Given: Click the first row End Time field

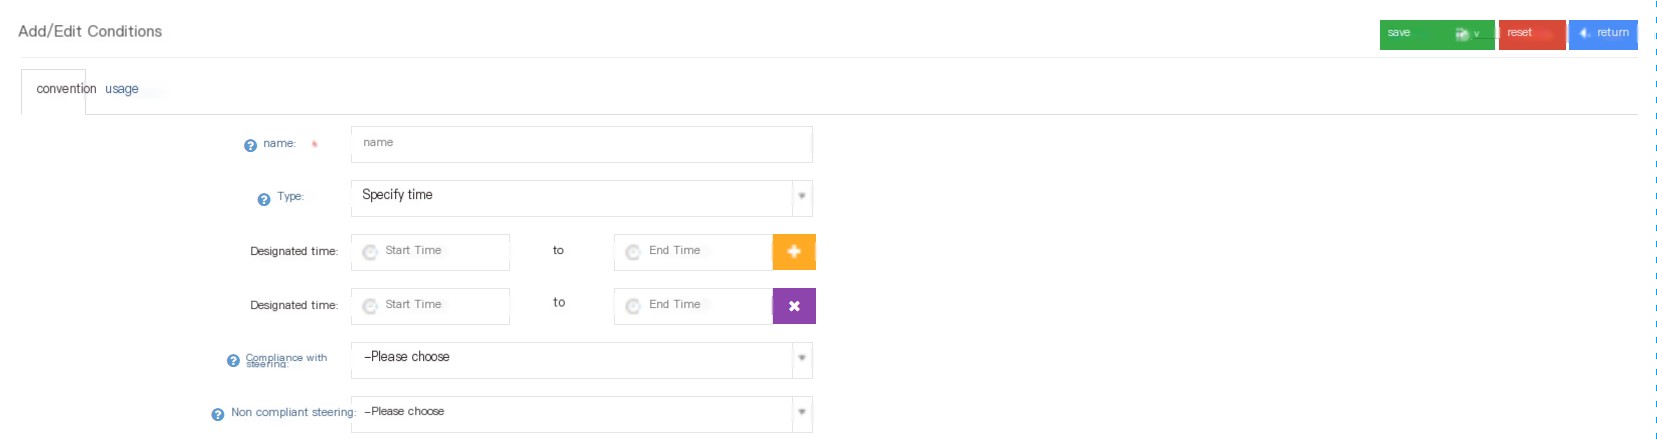Looking at the screenshot, I should click(x=693, y=252).
